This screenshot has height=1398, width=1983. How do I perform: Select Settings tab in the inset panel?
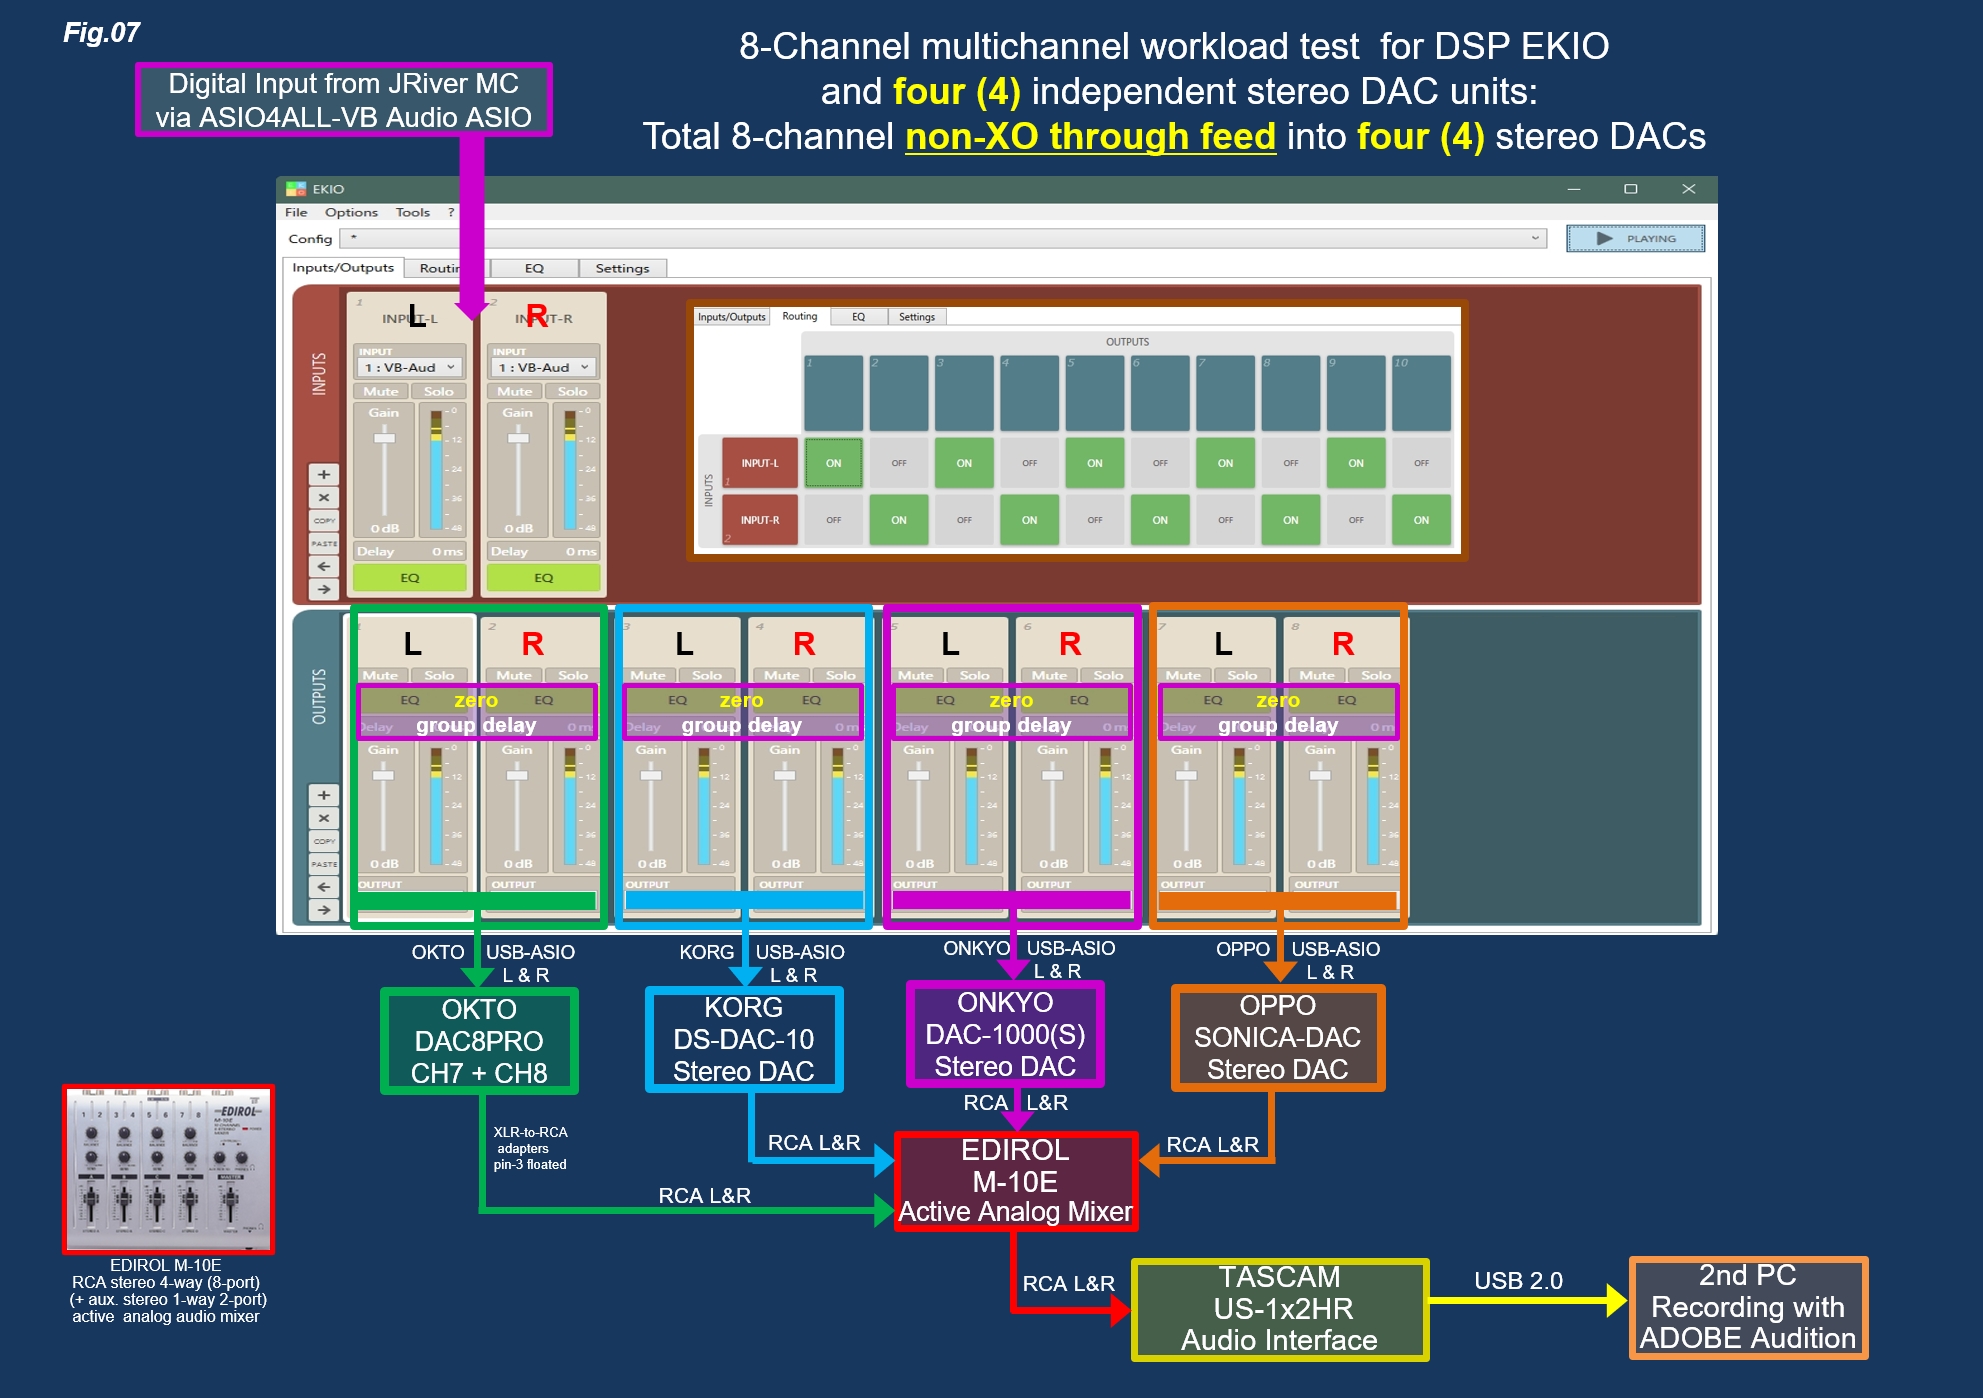(917, 317)
